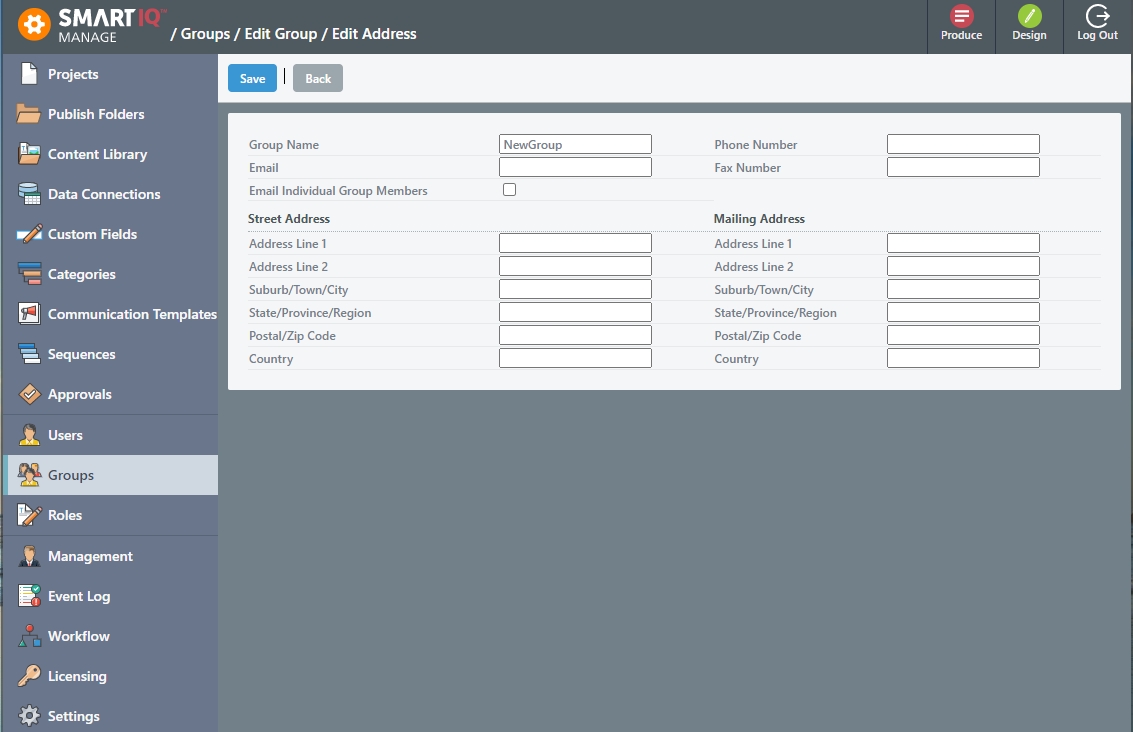Click the Fax Number label
This screenshot has width=1133, height=732.
(x=747, y=168)
